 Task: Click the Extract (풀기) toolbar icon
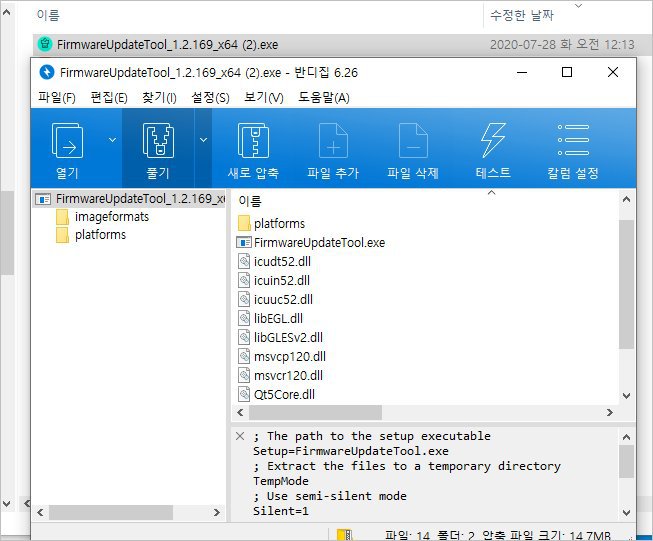[x=158, y=143]
